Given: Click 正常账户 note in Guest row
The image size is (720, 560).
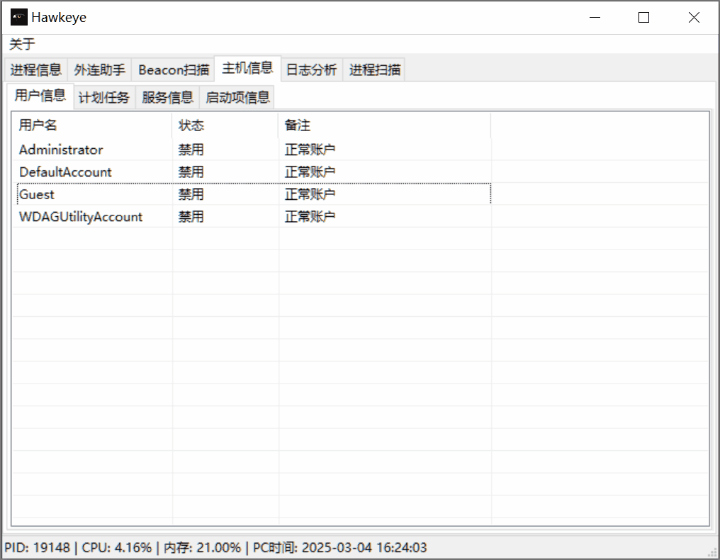Looking at the screenshot, I should (310, 194).
